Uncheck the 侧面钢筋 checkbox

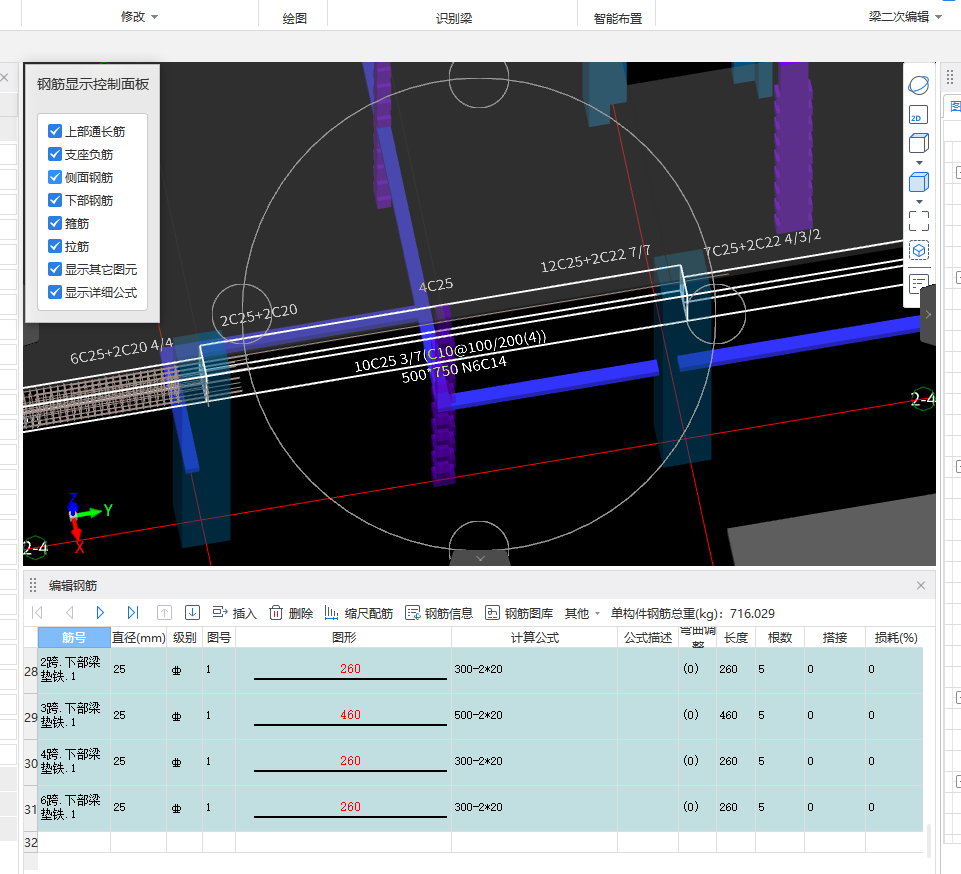(55, 177)
